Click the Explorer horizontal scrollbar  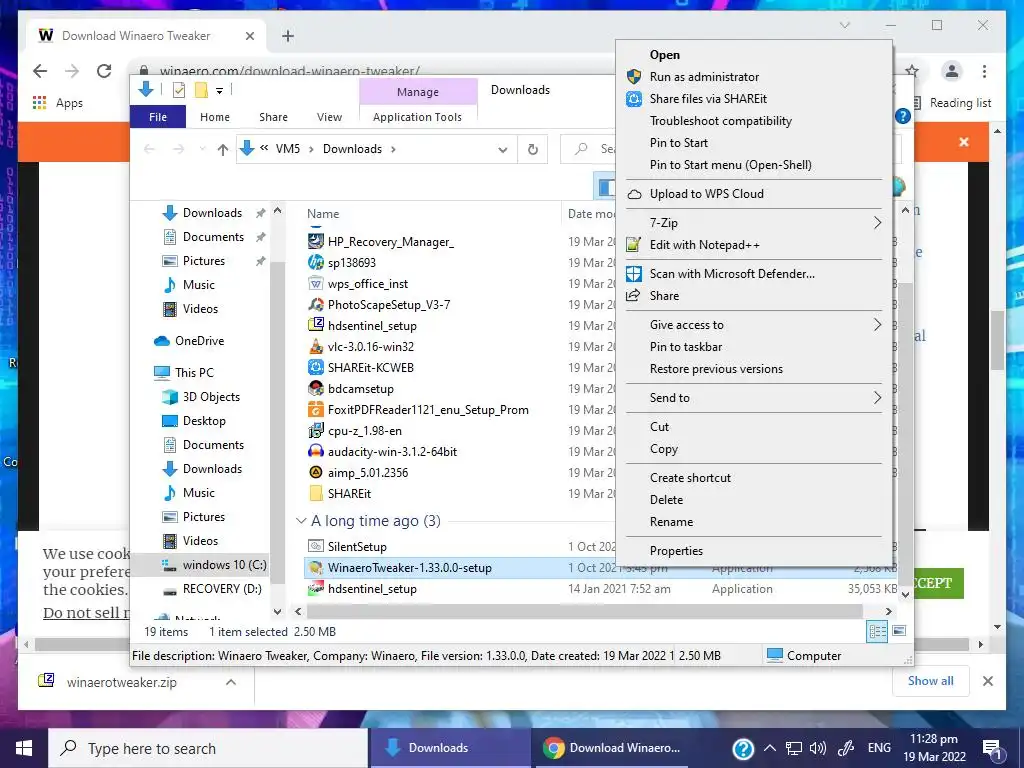[x=584, y=611]
